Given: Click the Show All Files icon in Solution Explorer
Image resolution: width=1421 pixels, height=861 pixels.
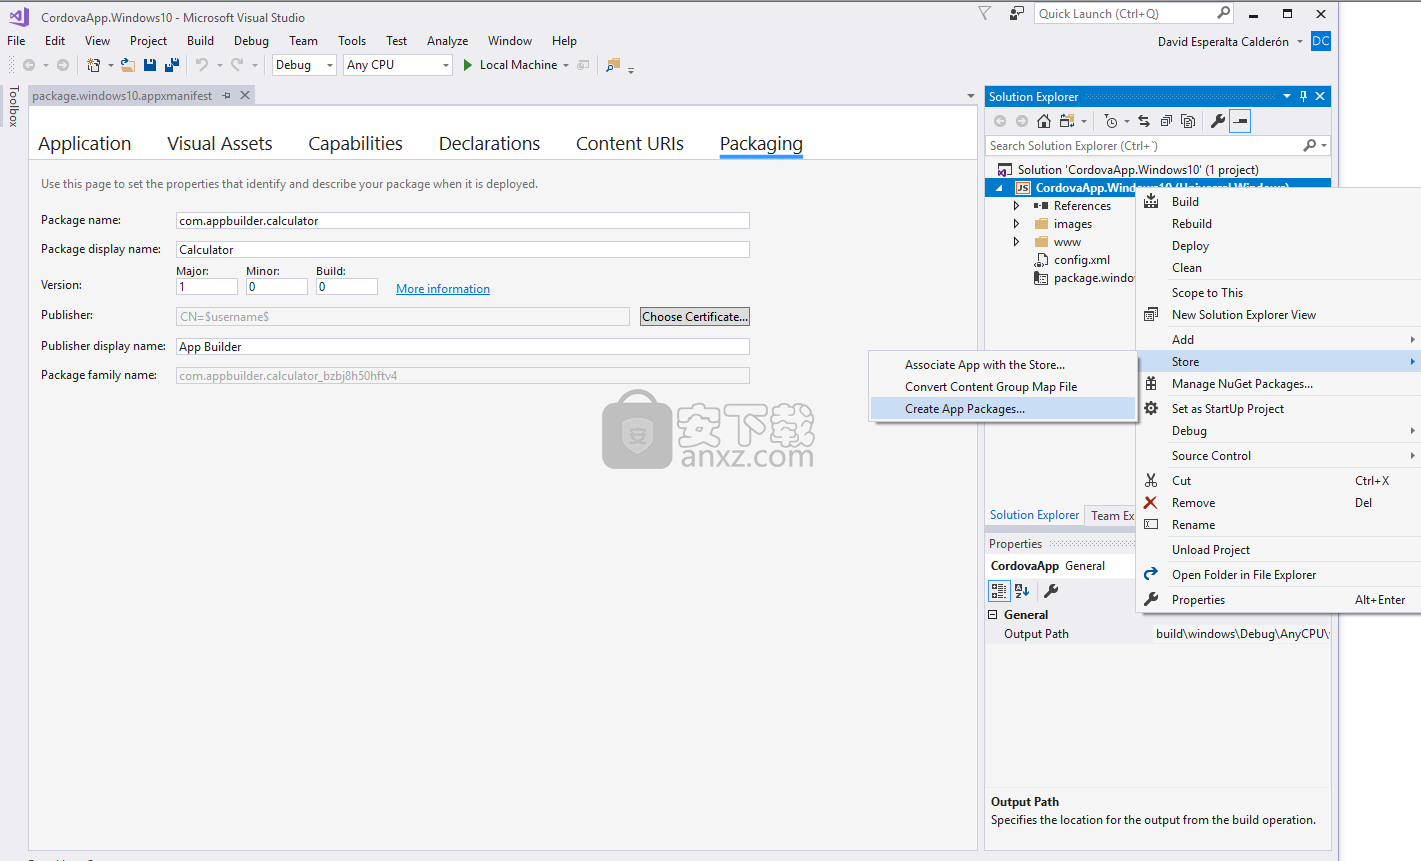Looking at the screenshot, I should (1188, 121).
